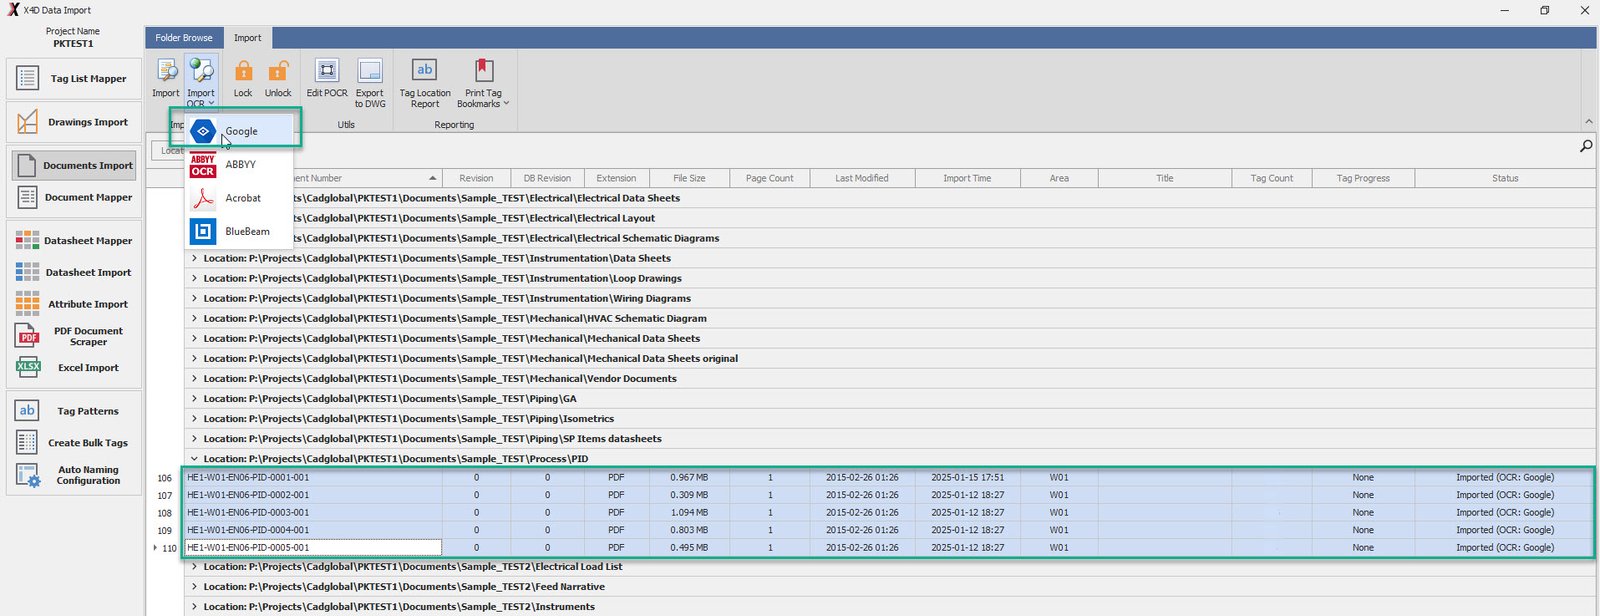1600x616 pixels.
Task: Collapse the Process\PID location group
Action: point(194,459)
